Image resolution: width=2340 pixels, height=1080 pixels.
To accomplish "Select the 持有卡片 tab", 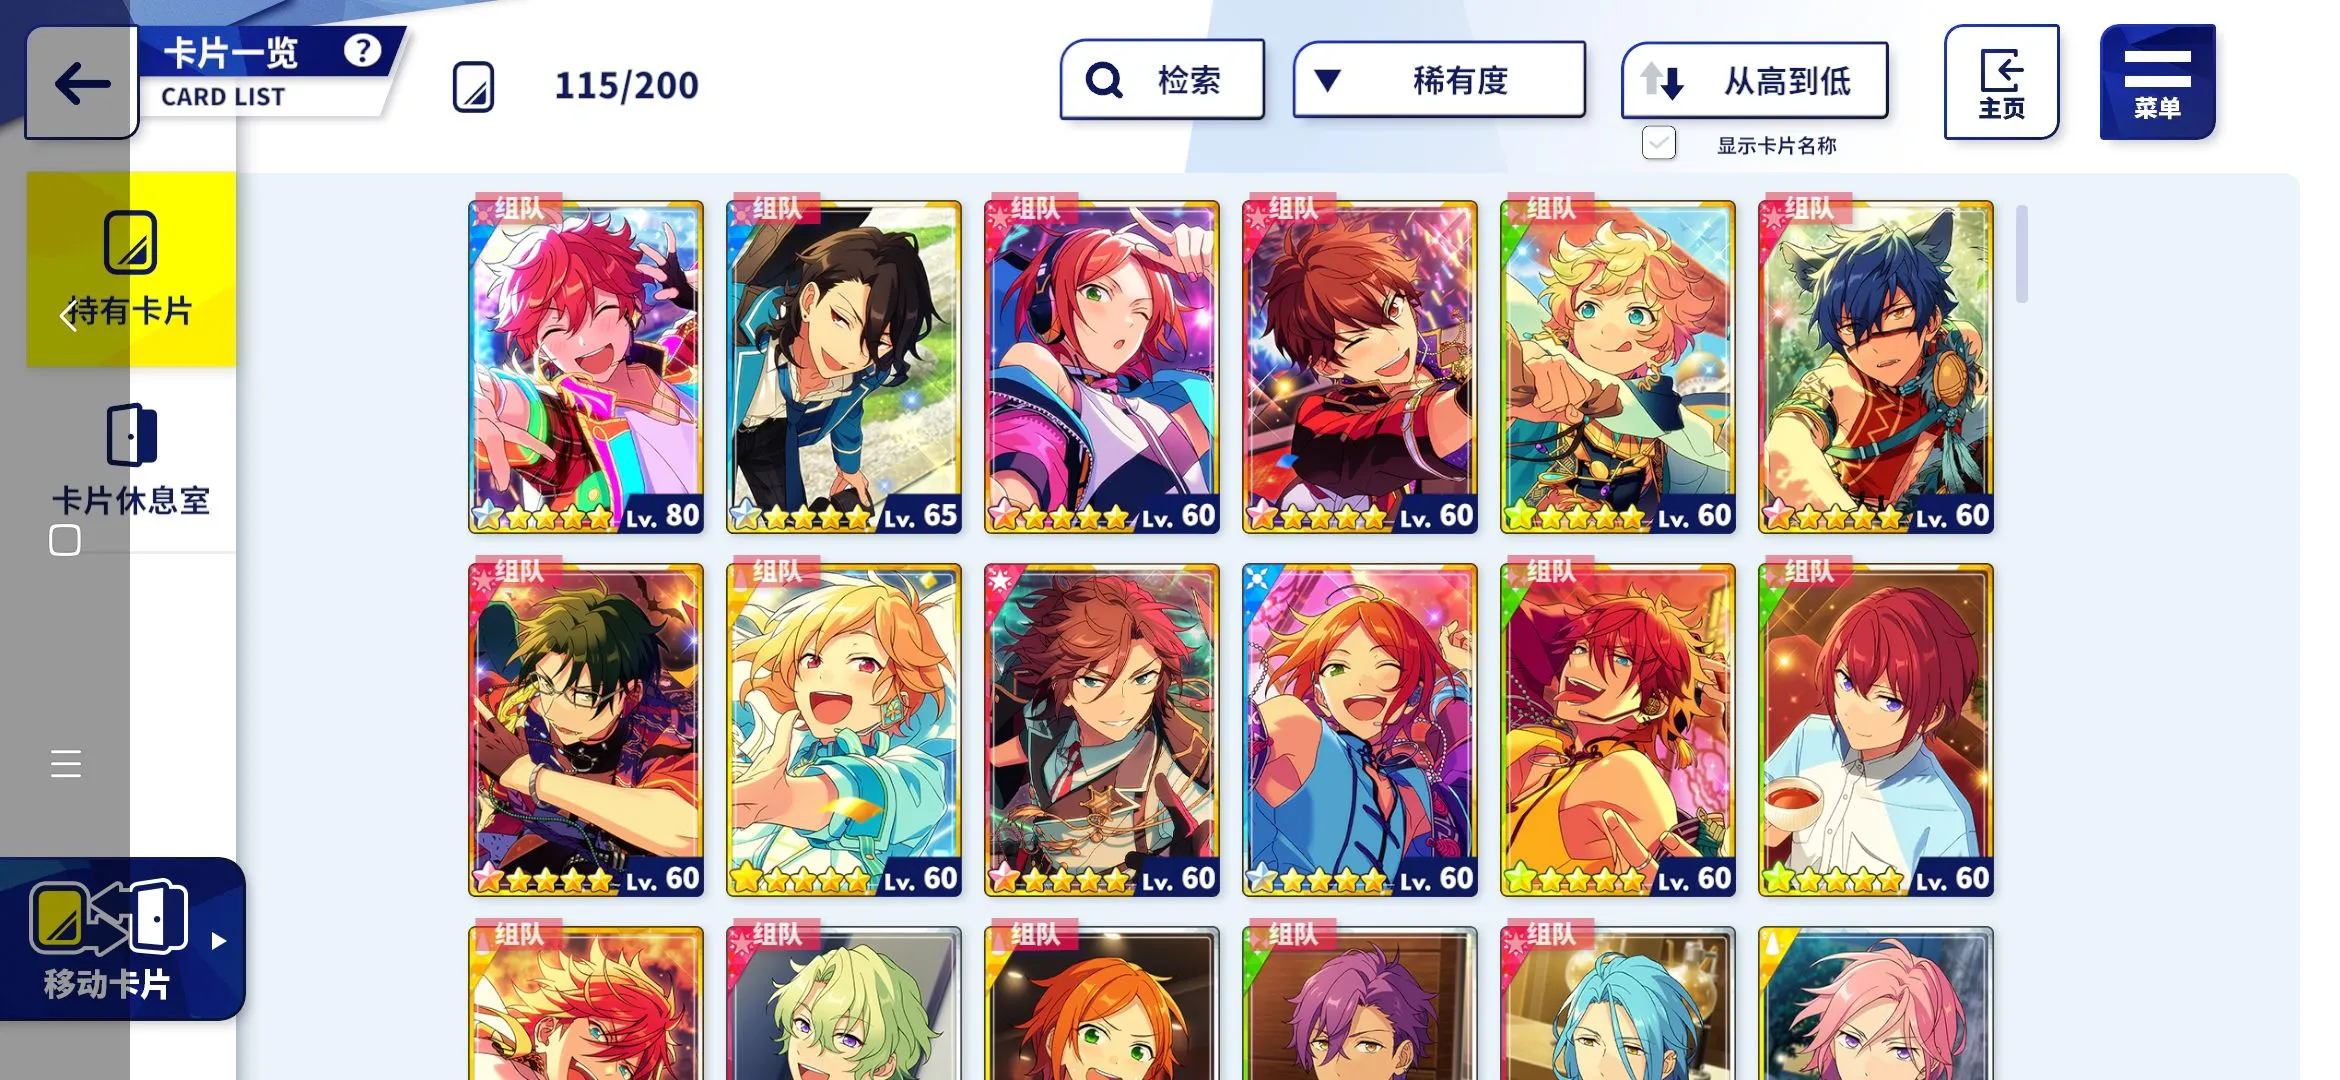I will 131,269.
